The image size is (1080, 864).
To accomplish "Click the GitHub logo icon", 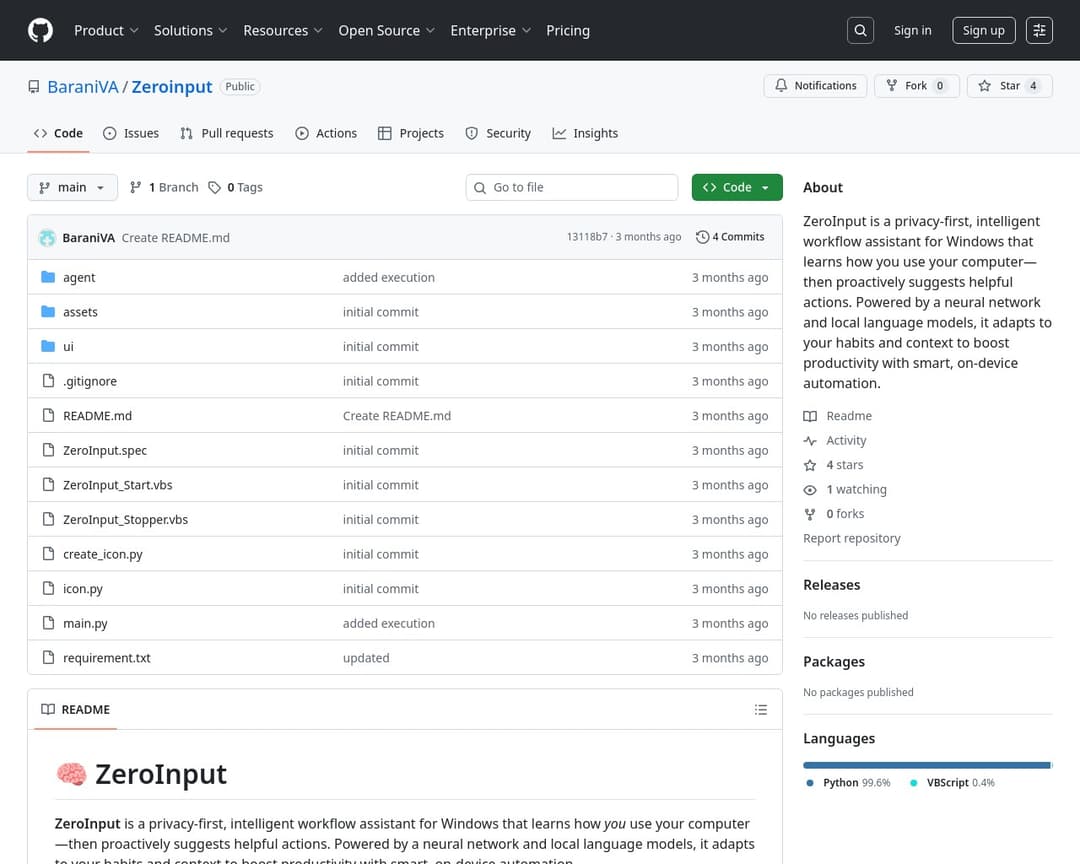I will tap(40, 30).
